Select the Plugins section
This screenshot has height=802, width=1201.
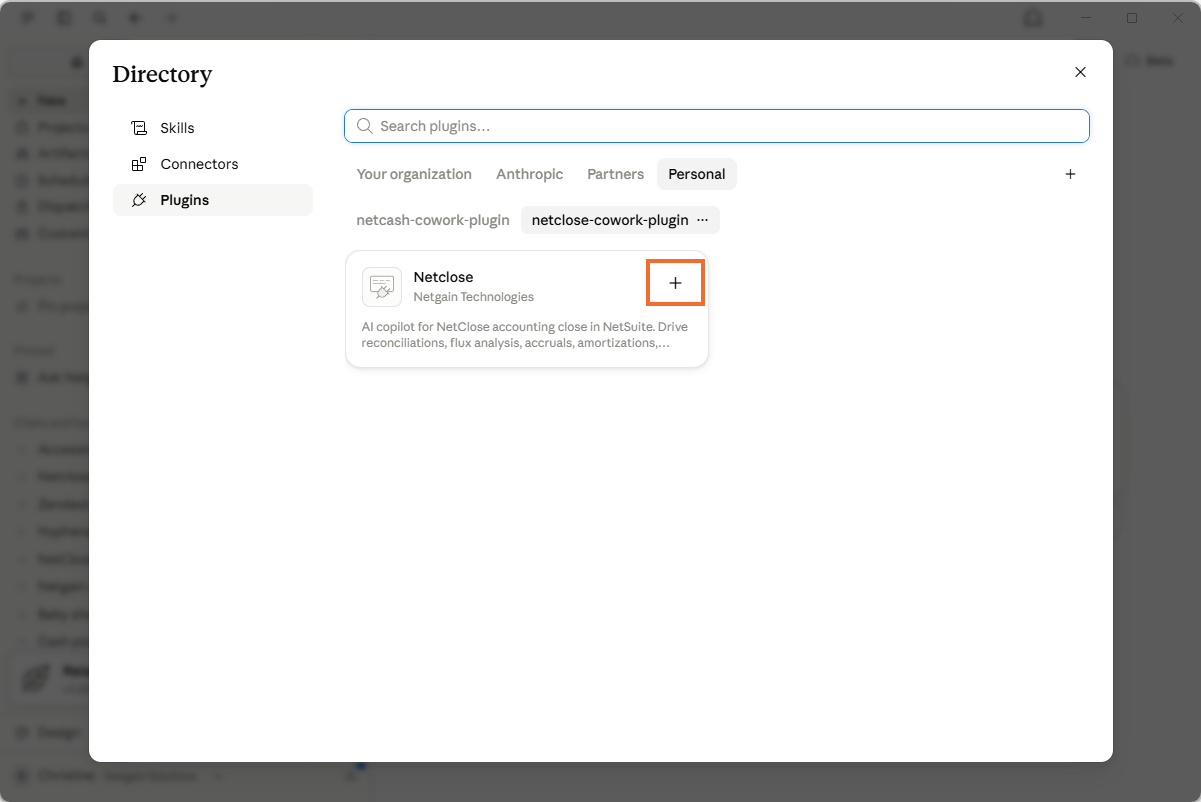pyautogui.click(x=213, y=200)
